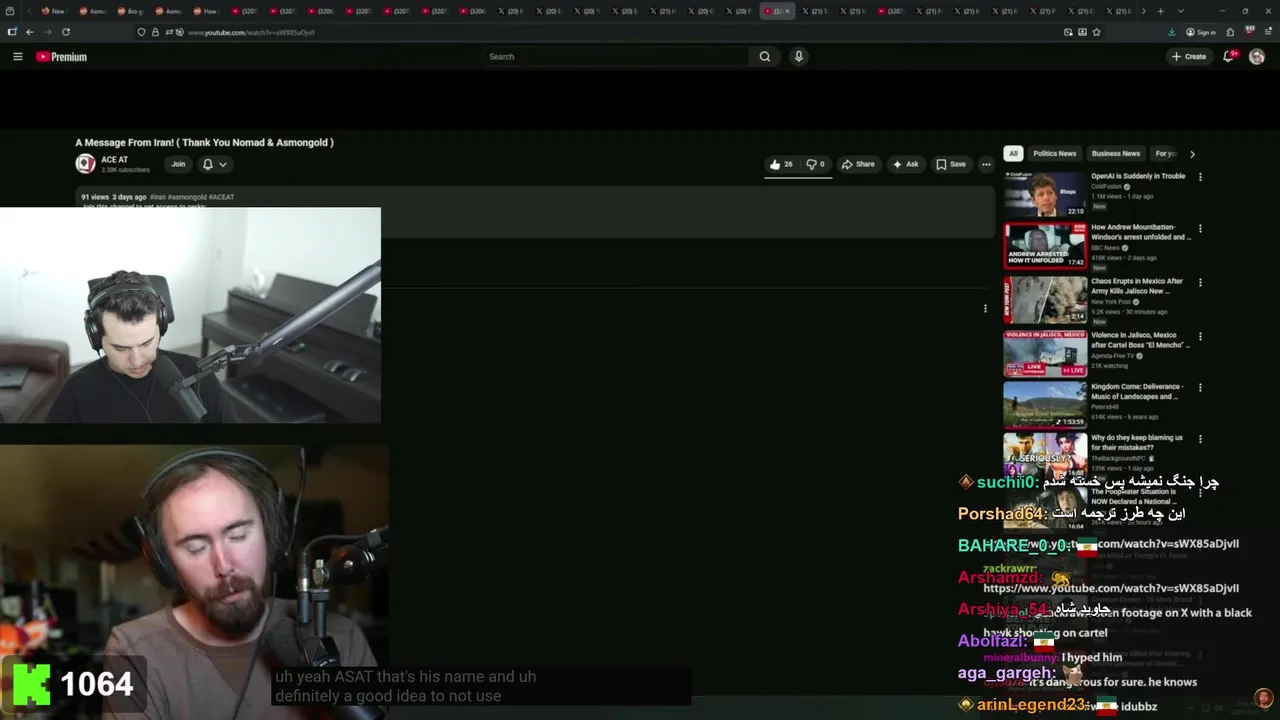Open the tracking protection shield icon

141,32
